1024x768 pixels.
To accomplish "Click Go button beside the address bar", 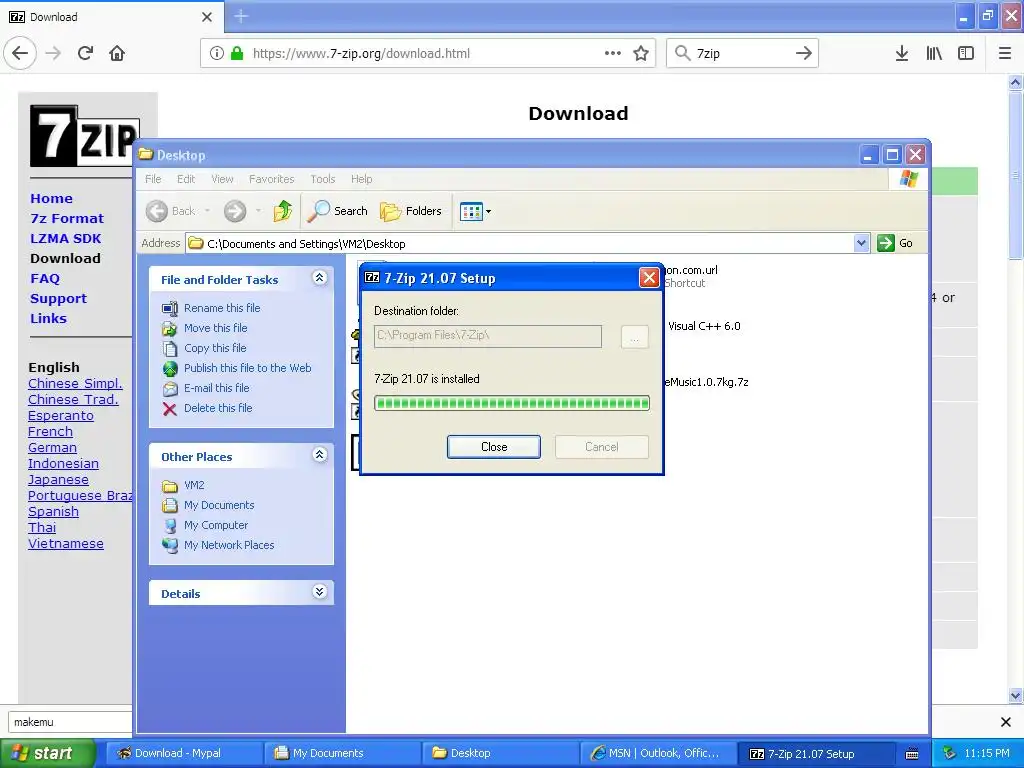I will 896,243.
